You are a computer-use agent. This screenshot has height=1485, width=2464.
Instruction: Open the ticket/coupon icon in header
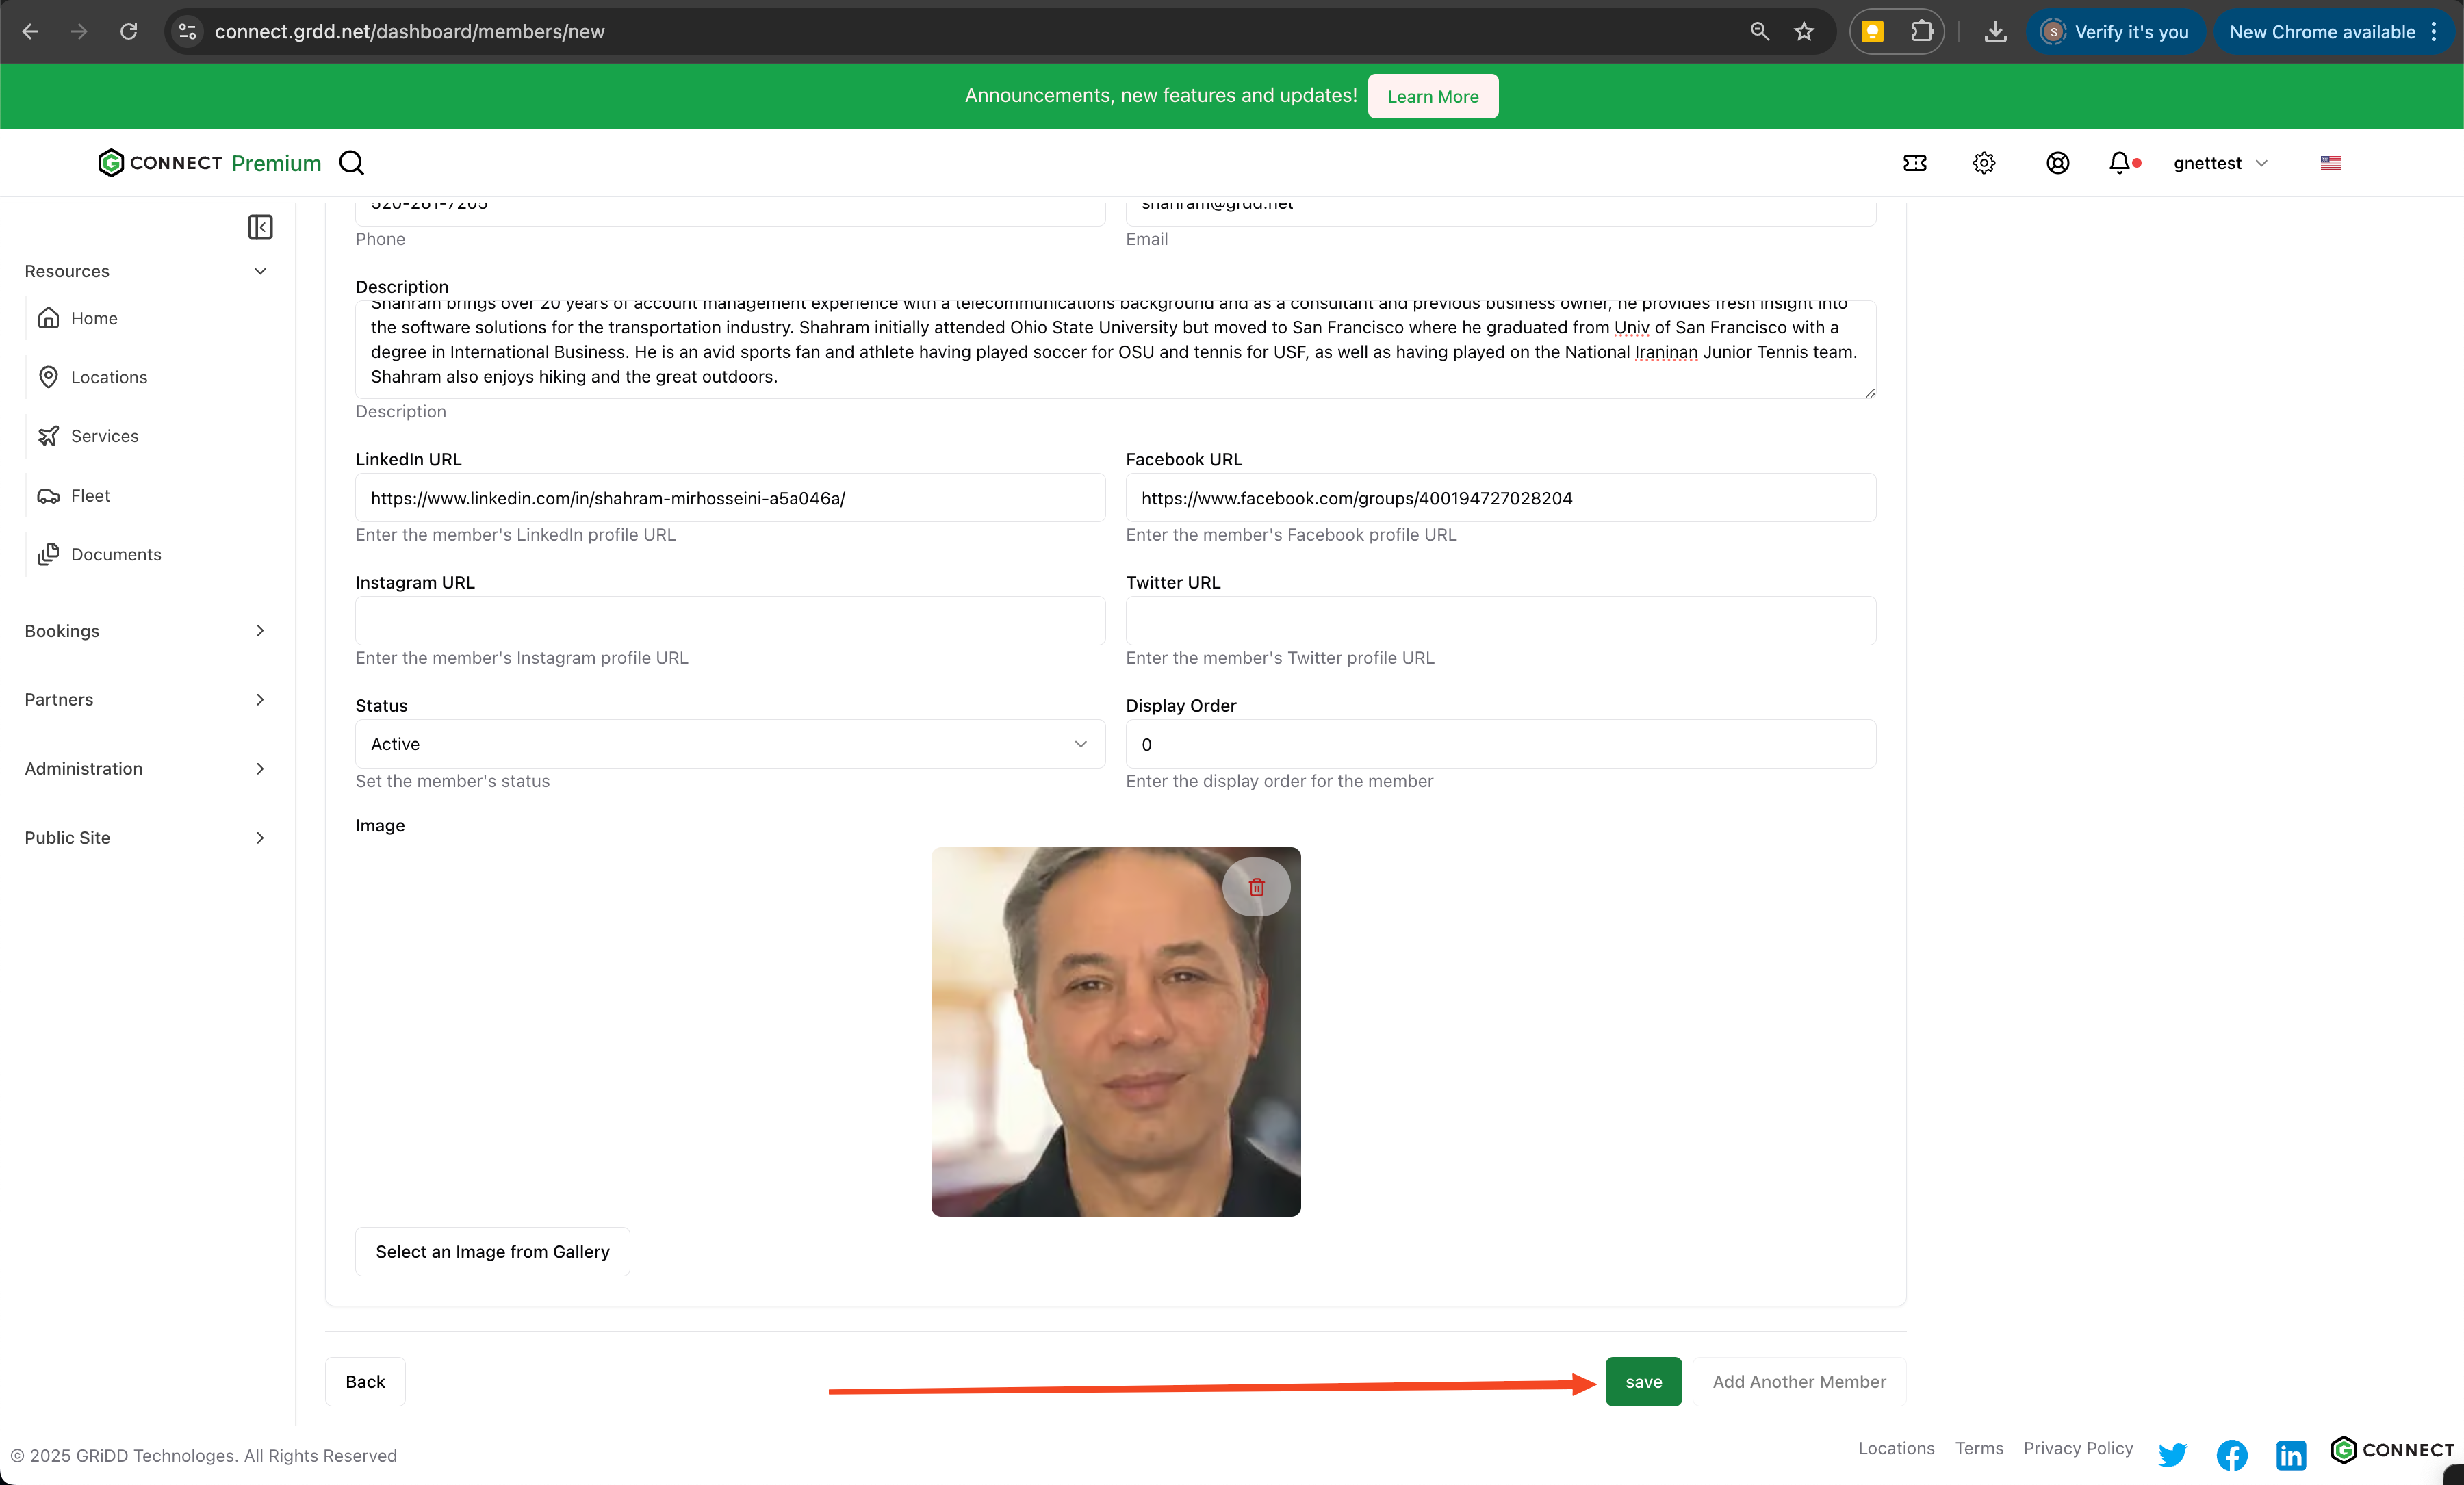pyautogui.click(x=1914, y=163)
